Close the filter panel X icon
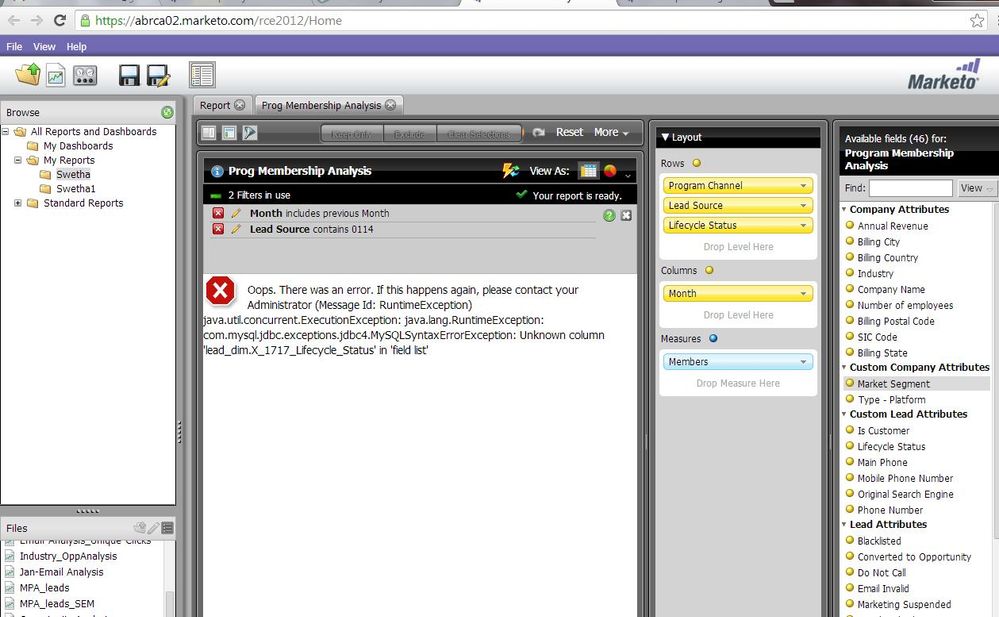 click(626, 215)
